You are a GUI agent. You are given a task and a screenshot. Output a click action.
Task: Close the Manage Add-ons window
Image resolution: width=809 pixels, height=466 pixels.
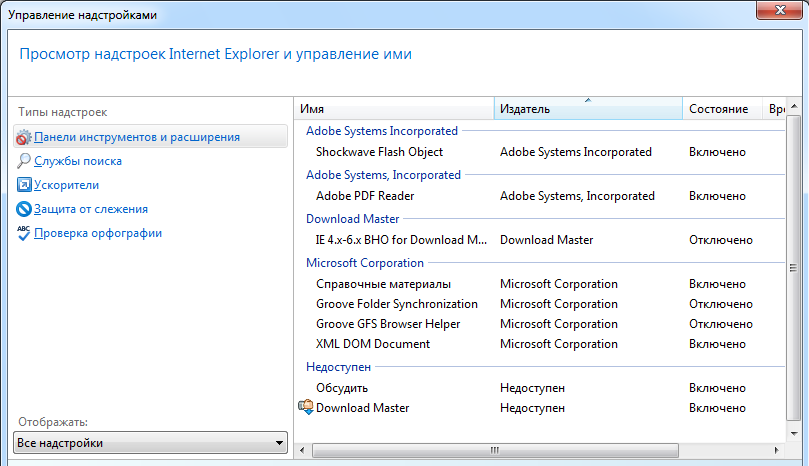pos(778,9)
